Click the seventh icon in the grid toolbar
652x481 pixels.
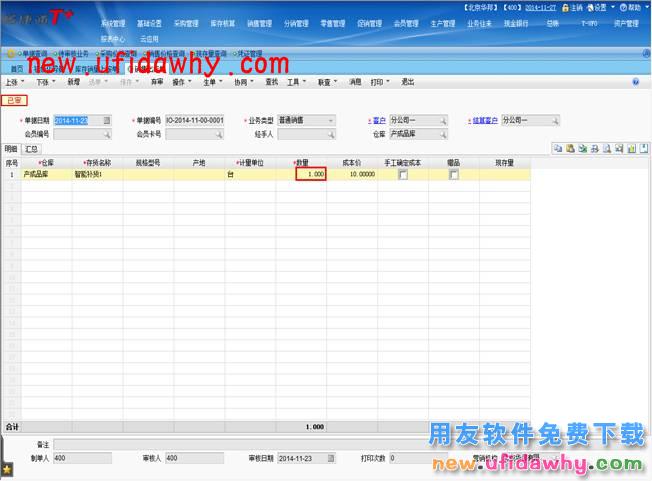pyautogui.click(x=632, y=148)
